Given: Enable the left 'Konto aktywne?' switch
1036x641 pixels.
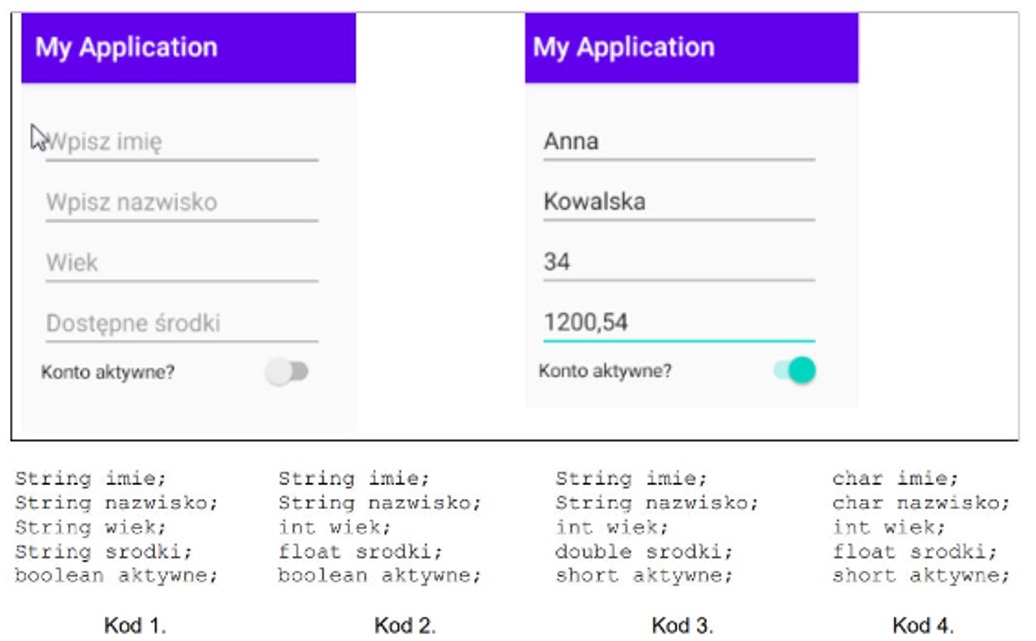Looking at the screenshot, I should [287, 372].
